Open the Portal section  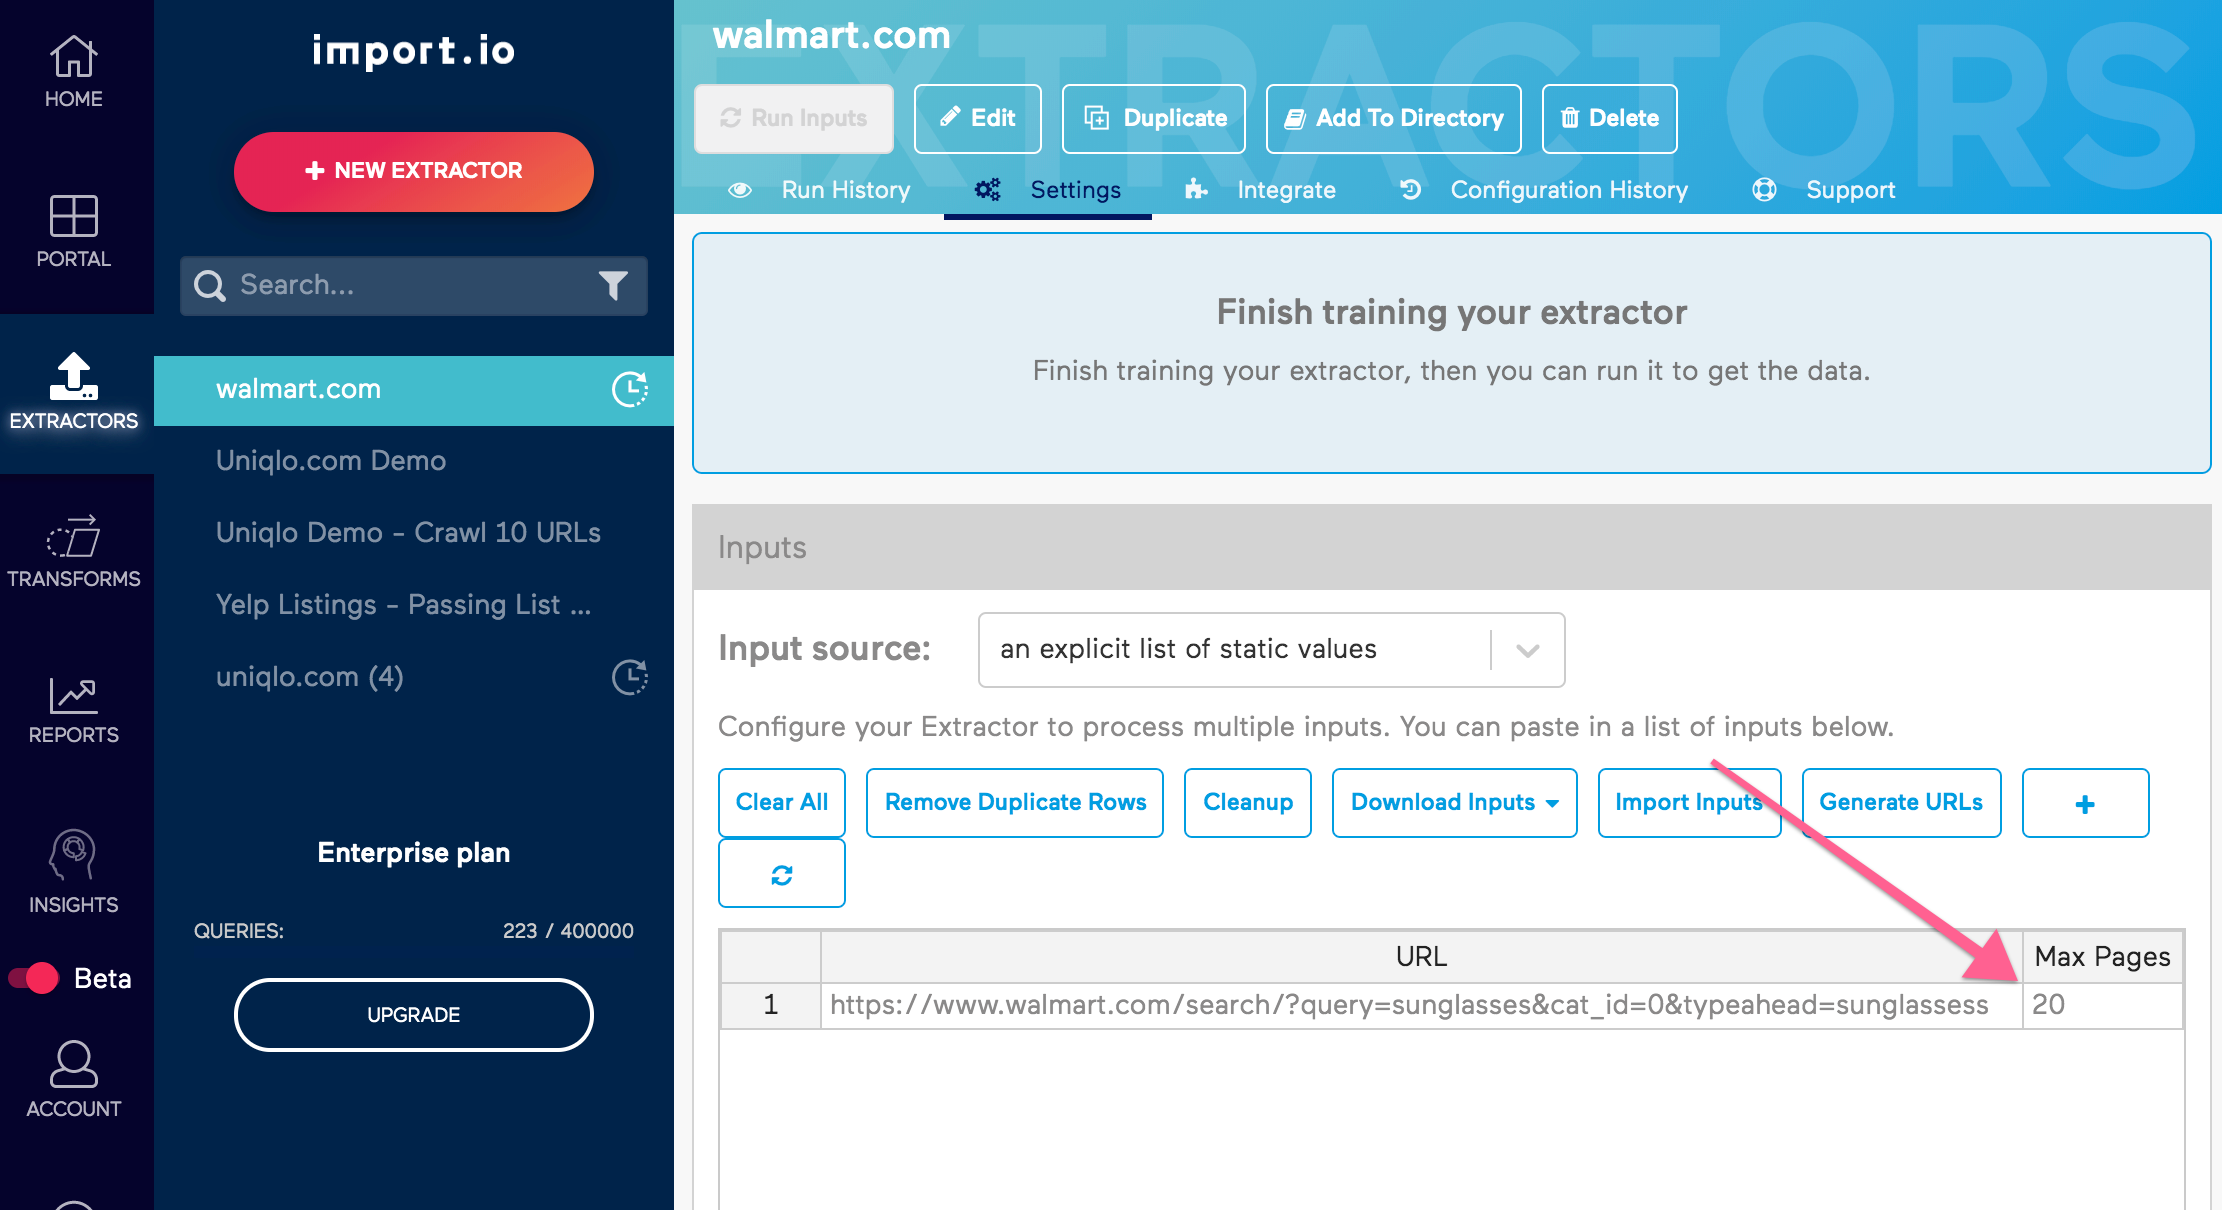click(74, 230)
